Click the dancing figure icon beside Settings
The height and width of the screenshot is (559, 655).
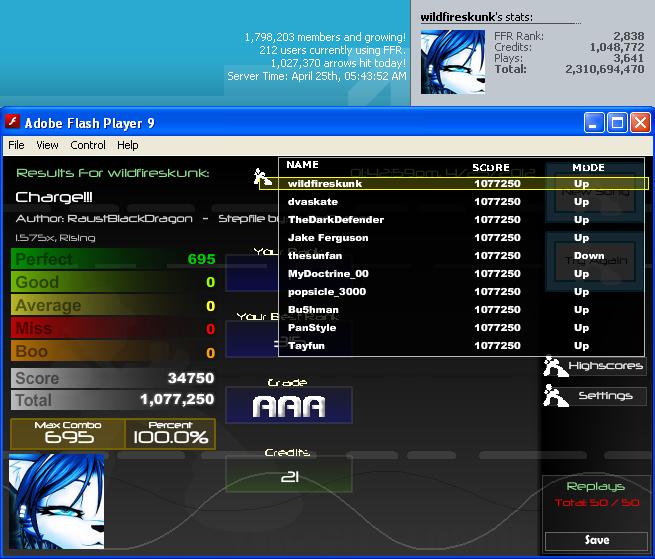point(555,396)
